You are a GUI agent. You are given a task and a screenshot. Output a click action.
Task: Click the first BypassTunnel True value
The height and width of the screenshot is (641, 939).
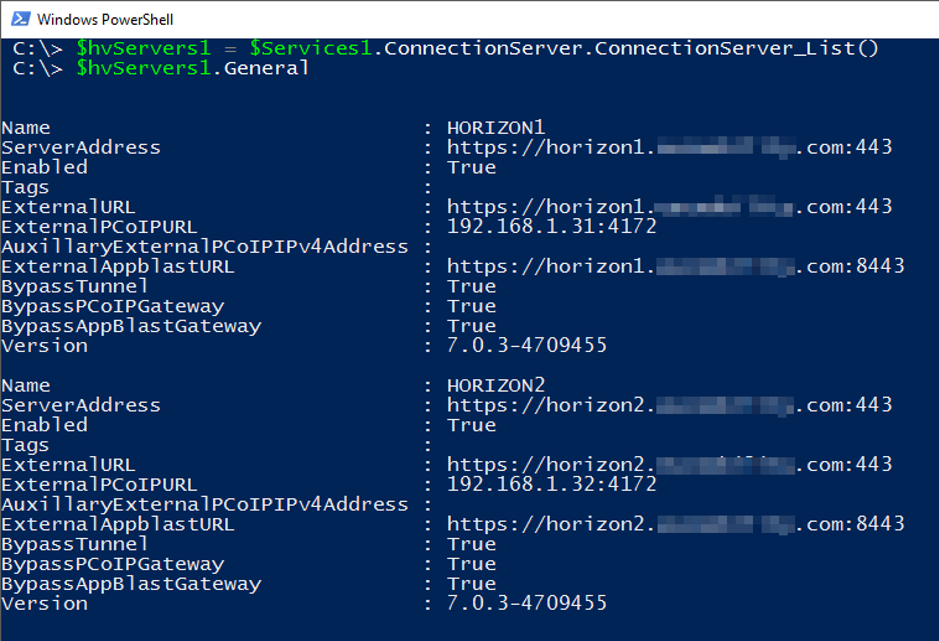(472, 287)
